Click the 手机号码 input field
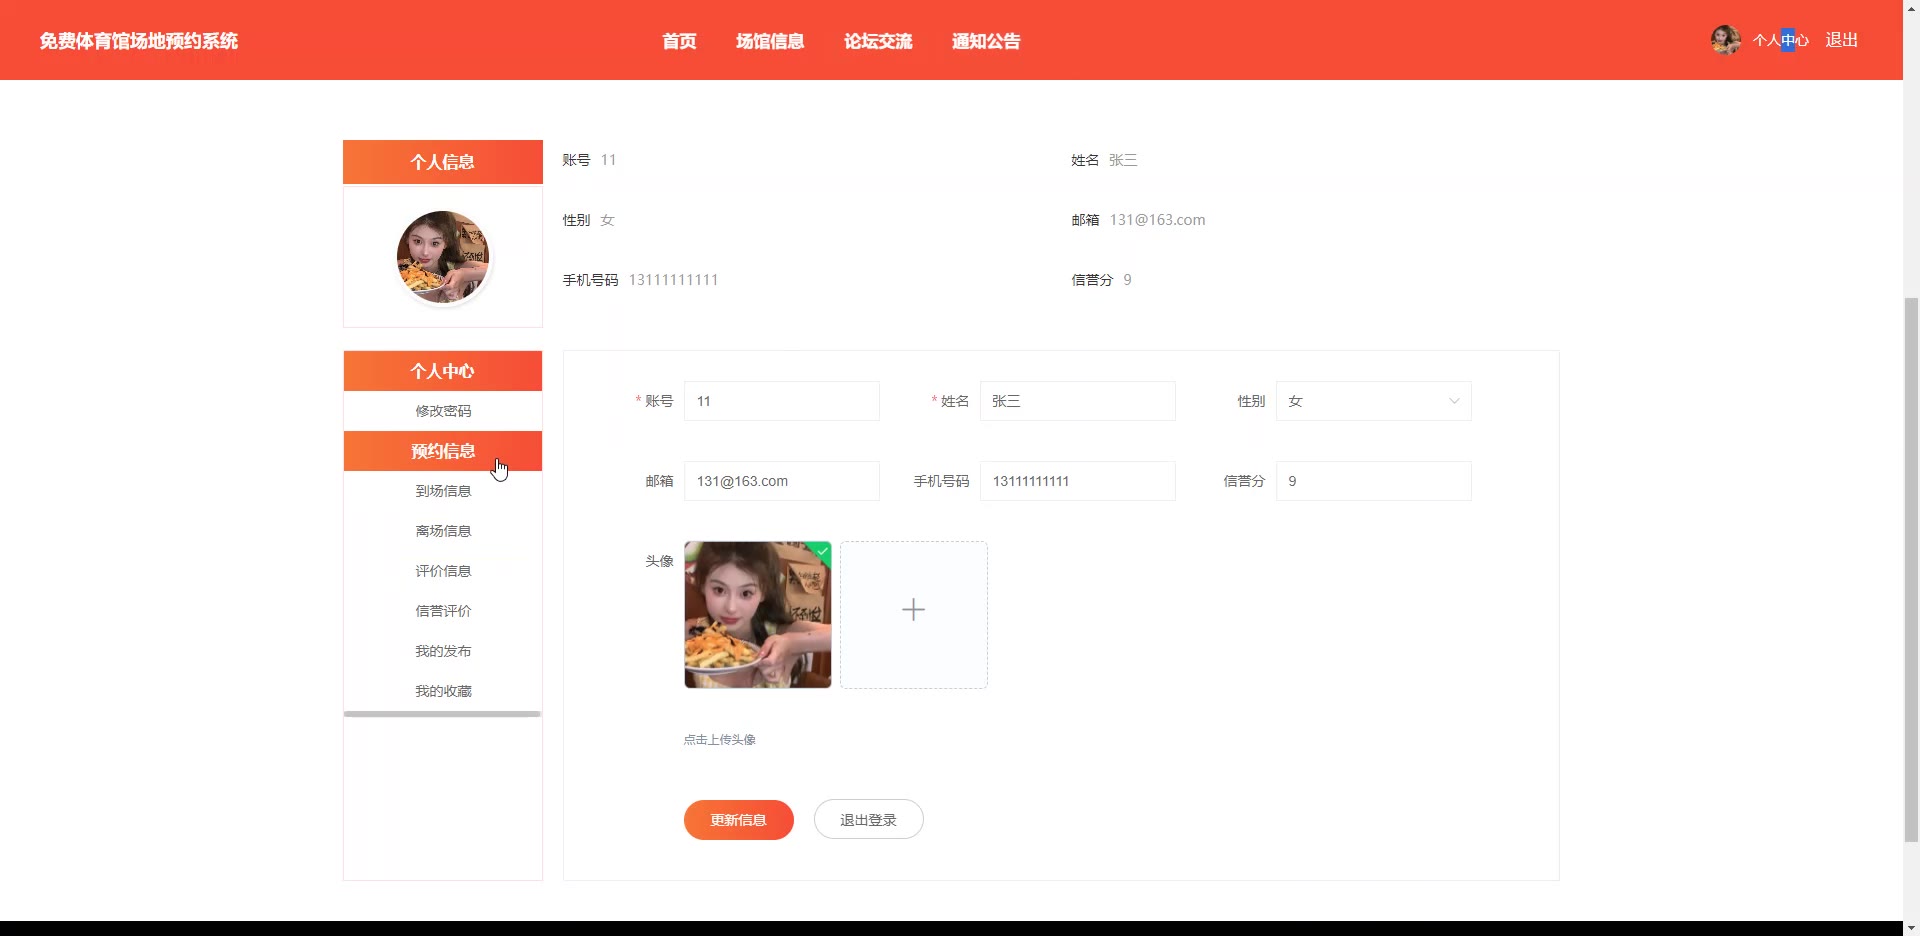1920x936 pixels. click(x=1078, y=481)
